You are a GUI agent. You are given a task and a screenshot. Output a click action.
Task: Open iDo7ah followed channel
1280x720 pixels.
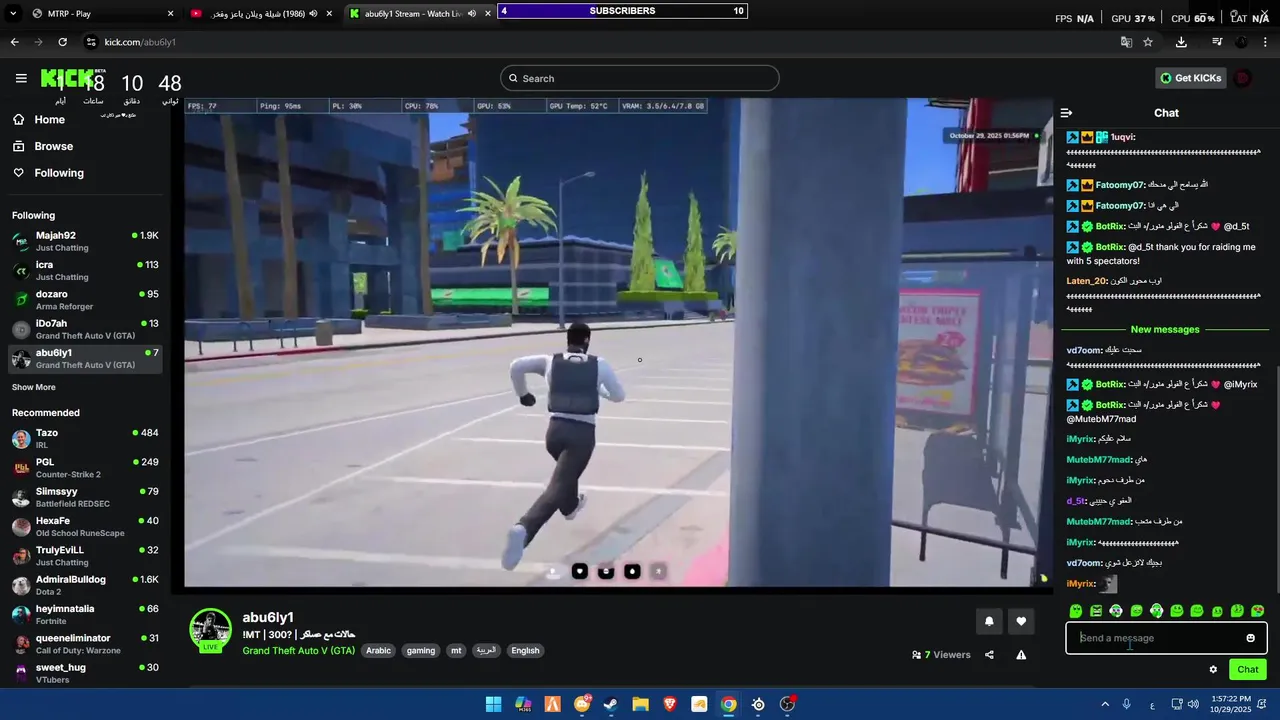point(85,329)
